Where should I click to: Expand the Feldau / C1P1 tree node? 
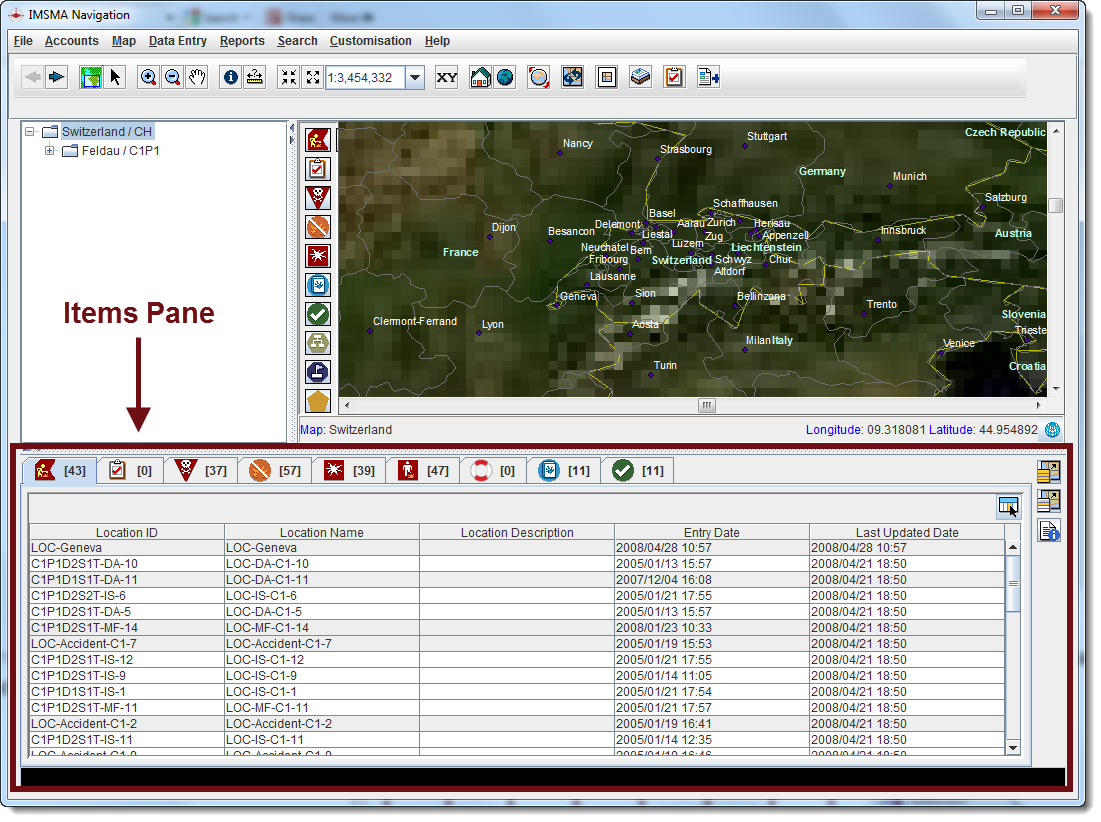[x=50, y=151]
